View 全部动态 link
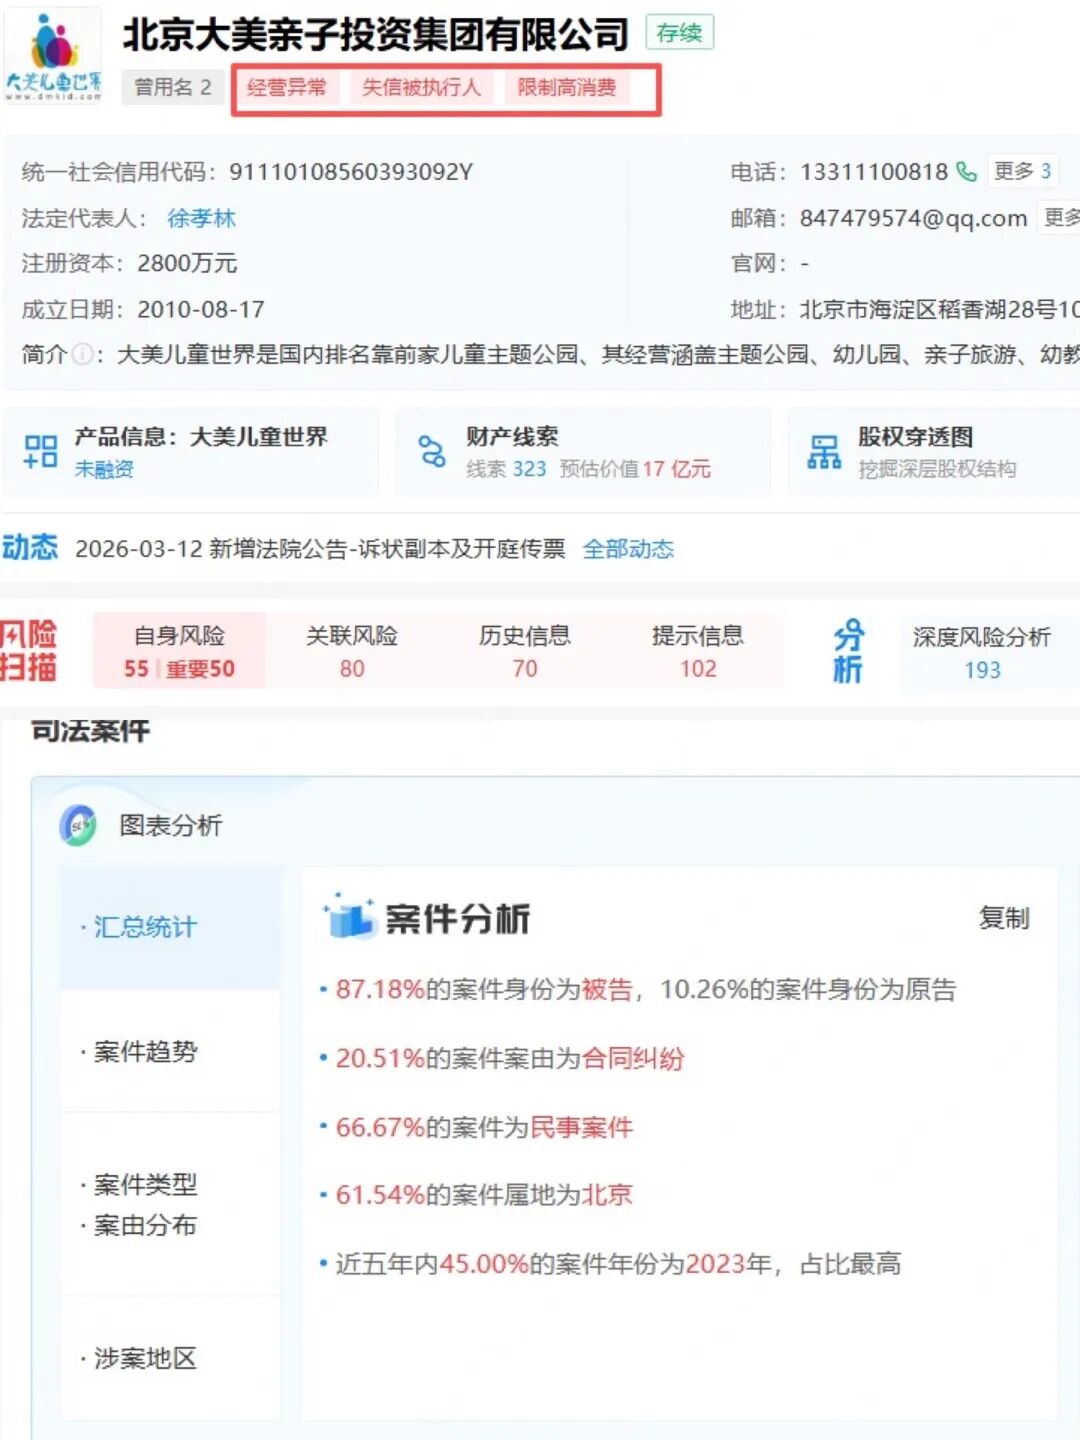This screenshot has height=1440, width=1080. pyautogui.click(x=628, y=549)
